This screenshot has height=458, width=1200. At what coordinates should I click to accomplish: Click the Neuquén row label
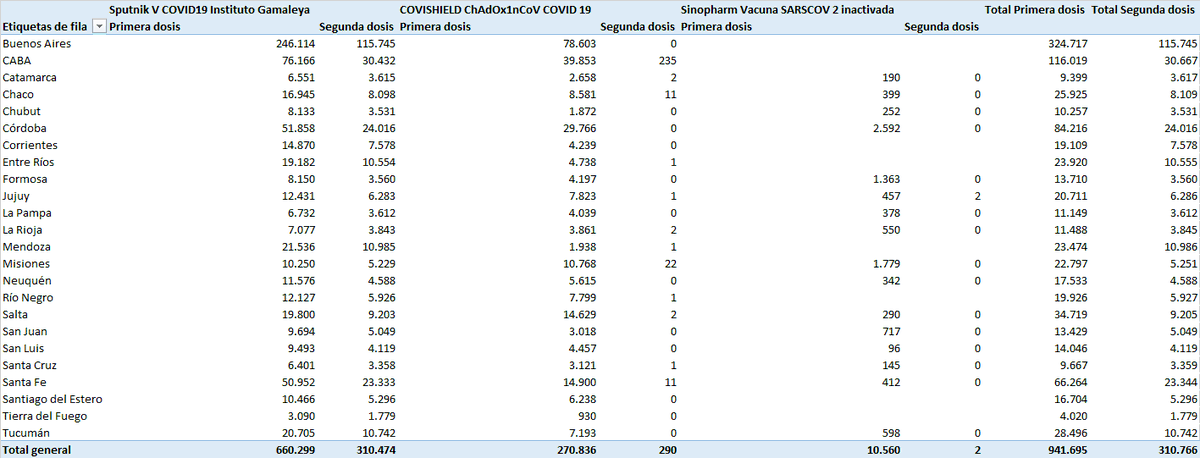(x=27, y=281)
